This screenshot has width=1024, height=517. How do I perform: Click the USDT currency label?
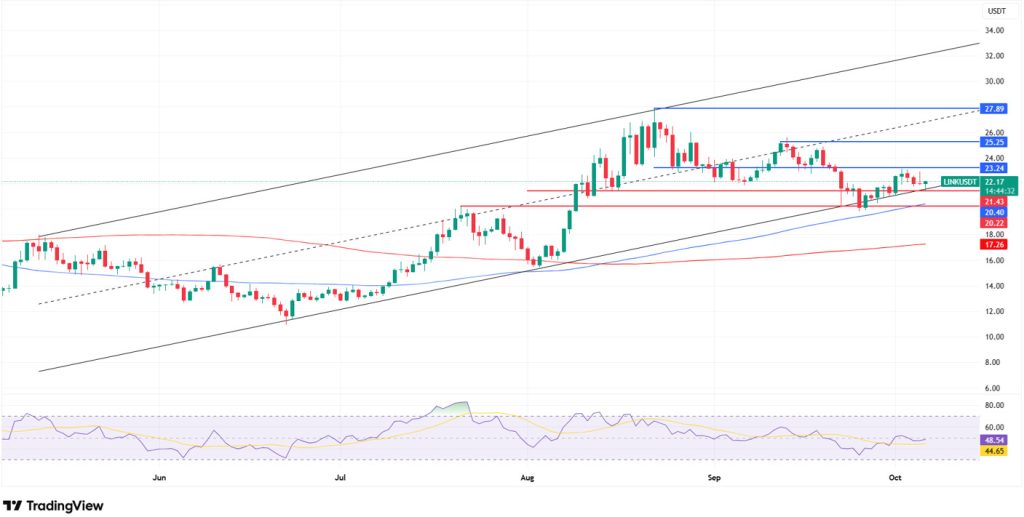[996, 11]
